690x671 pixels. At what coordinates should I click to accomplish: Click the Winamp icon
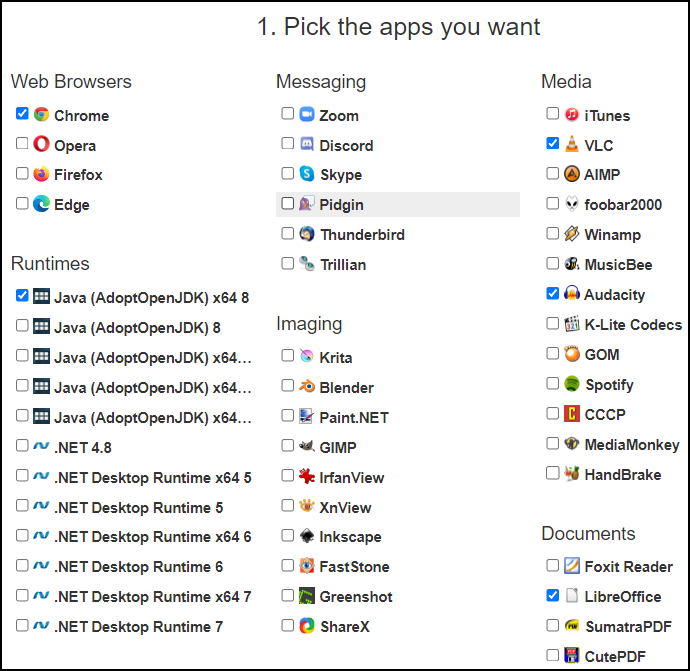click(572, 234)
